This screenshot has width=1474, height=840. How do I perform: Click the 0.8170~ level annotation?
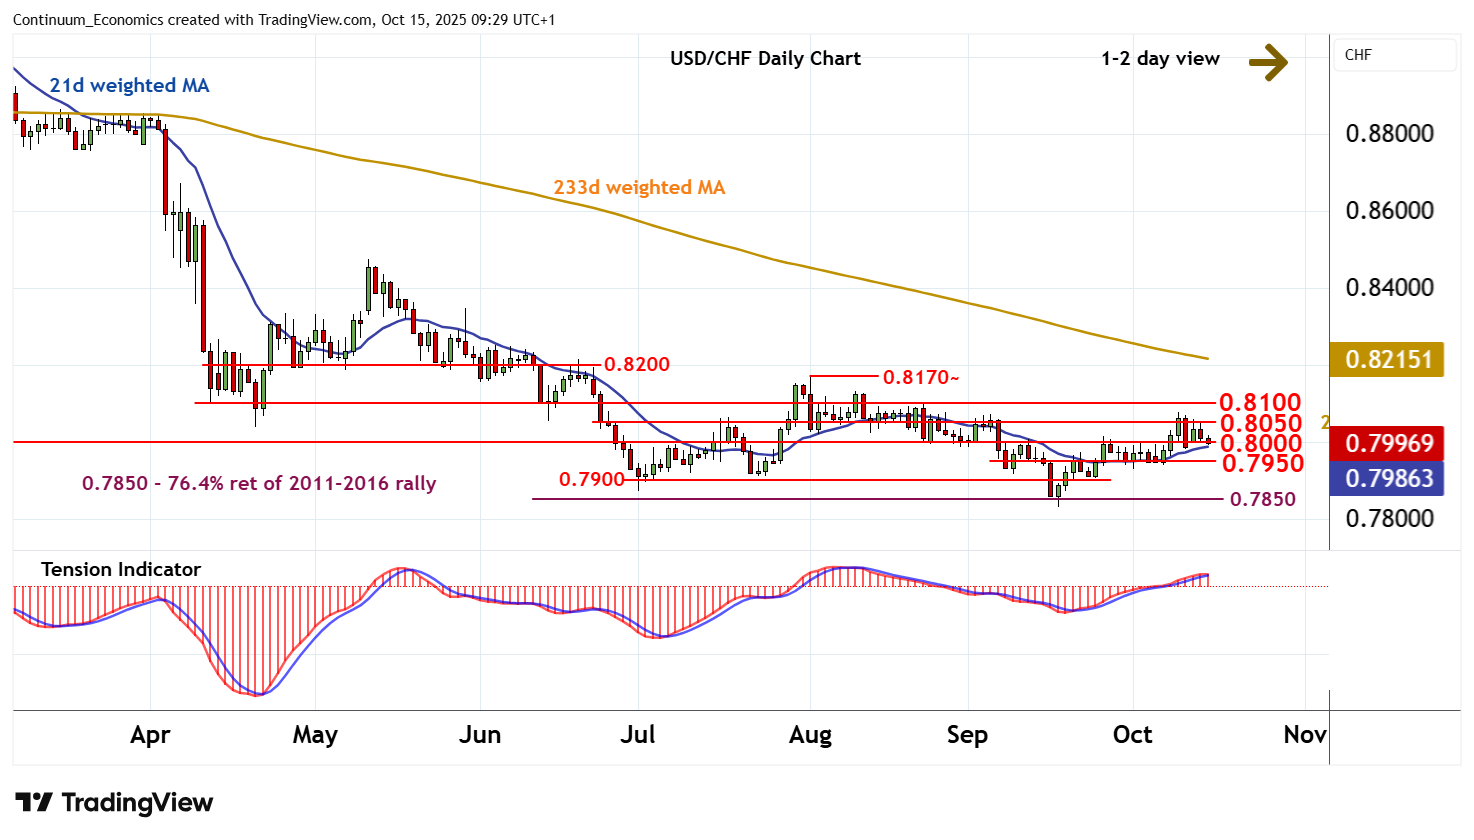click(920, 377)
